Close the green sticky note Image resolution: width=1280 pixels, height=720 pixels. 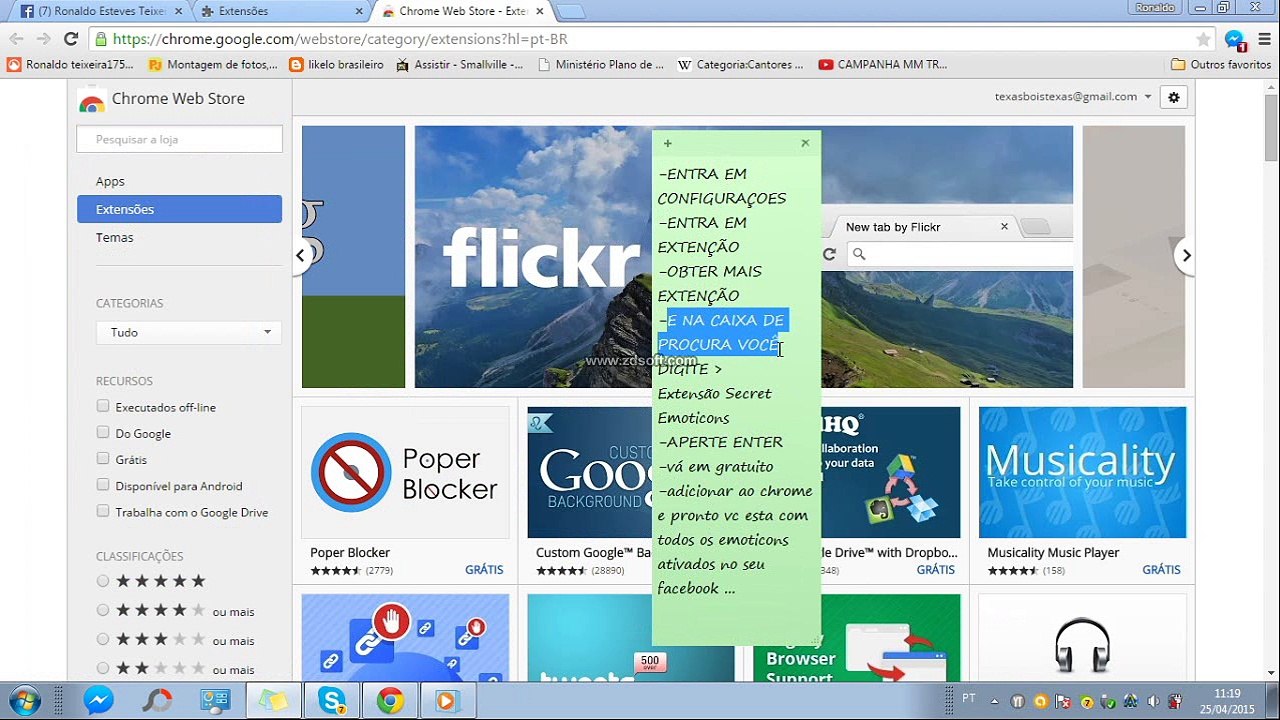(x=805, y=143)
